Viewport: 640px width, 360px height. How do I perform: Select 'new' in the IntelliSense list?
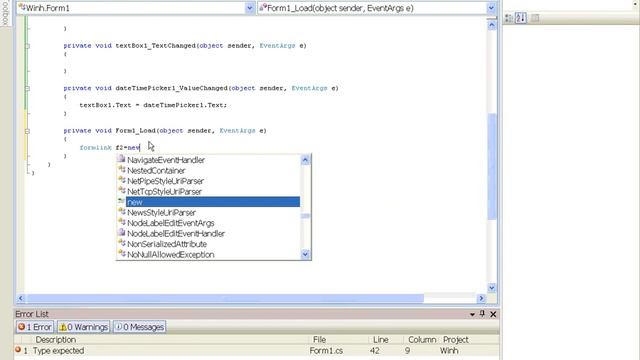tap(213, 202)
